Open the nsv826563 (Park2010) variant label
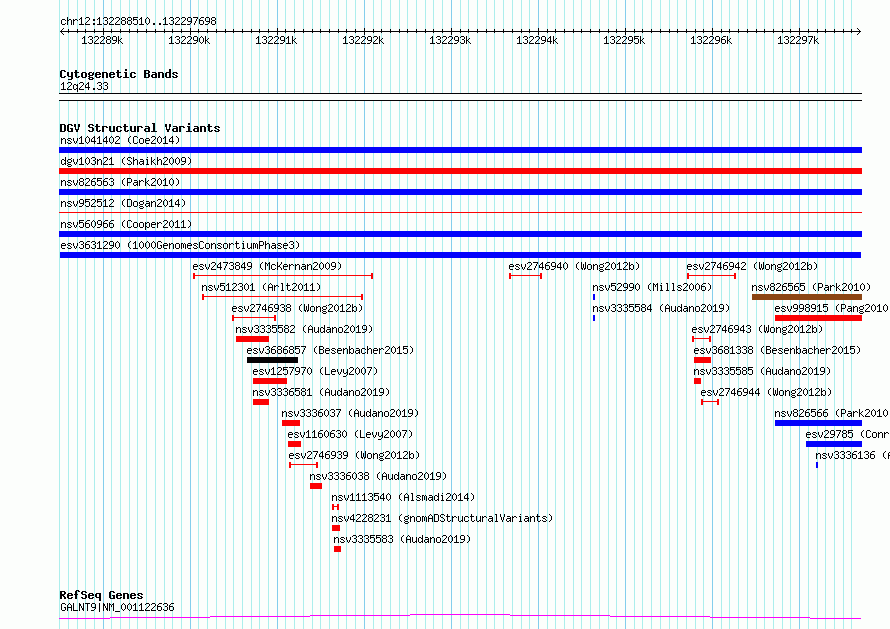890x629 pixels. (x=120, y=182)
